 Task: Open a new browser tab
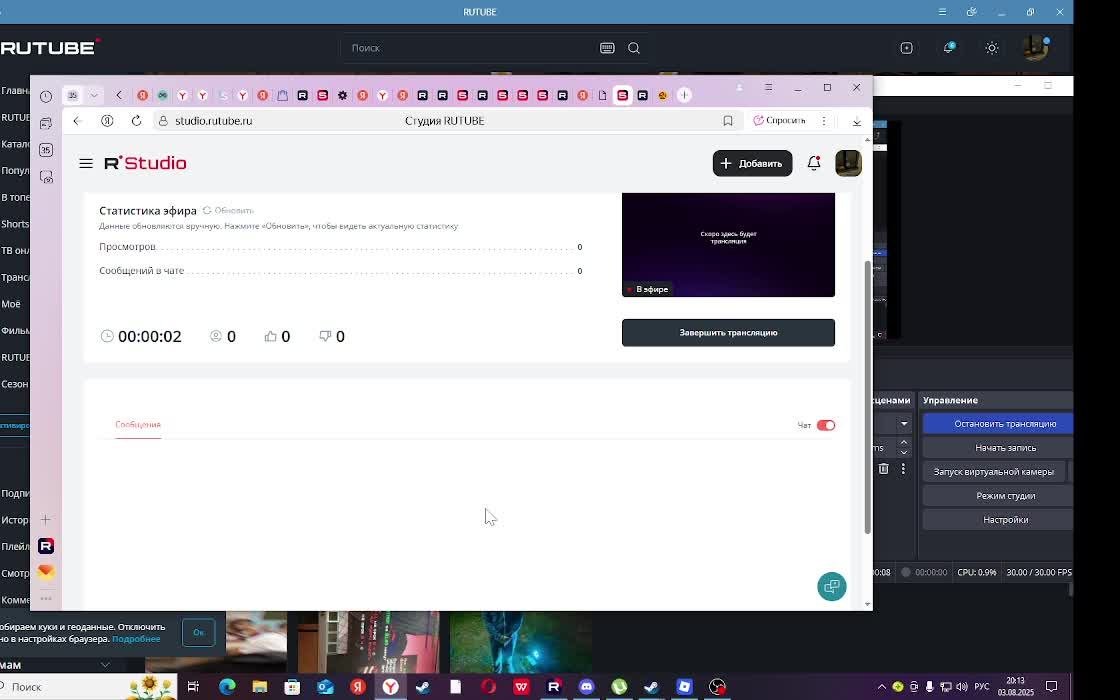[684, 95]
